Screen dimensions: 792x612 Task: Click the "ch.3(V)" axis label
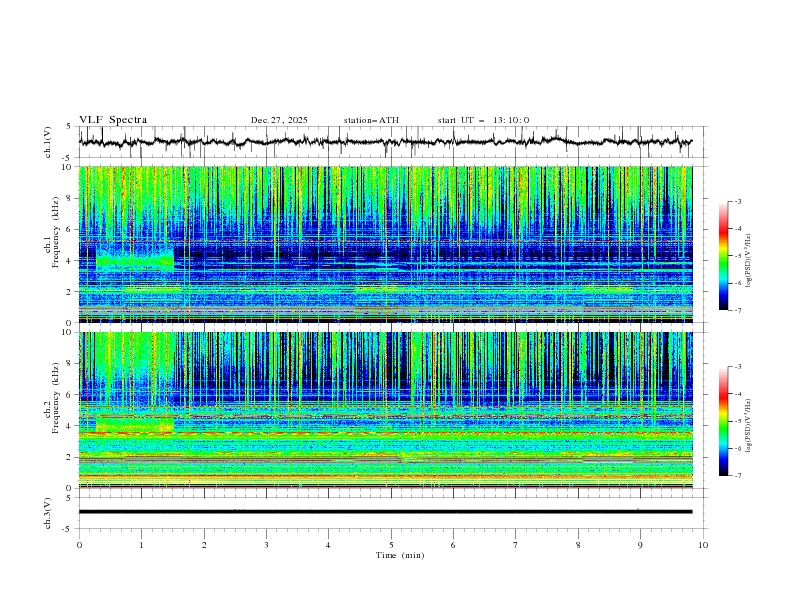coord(48,513)
